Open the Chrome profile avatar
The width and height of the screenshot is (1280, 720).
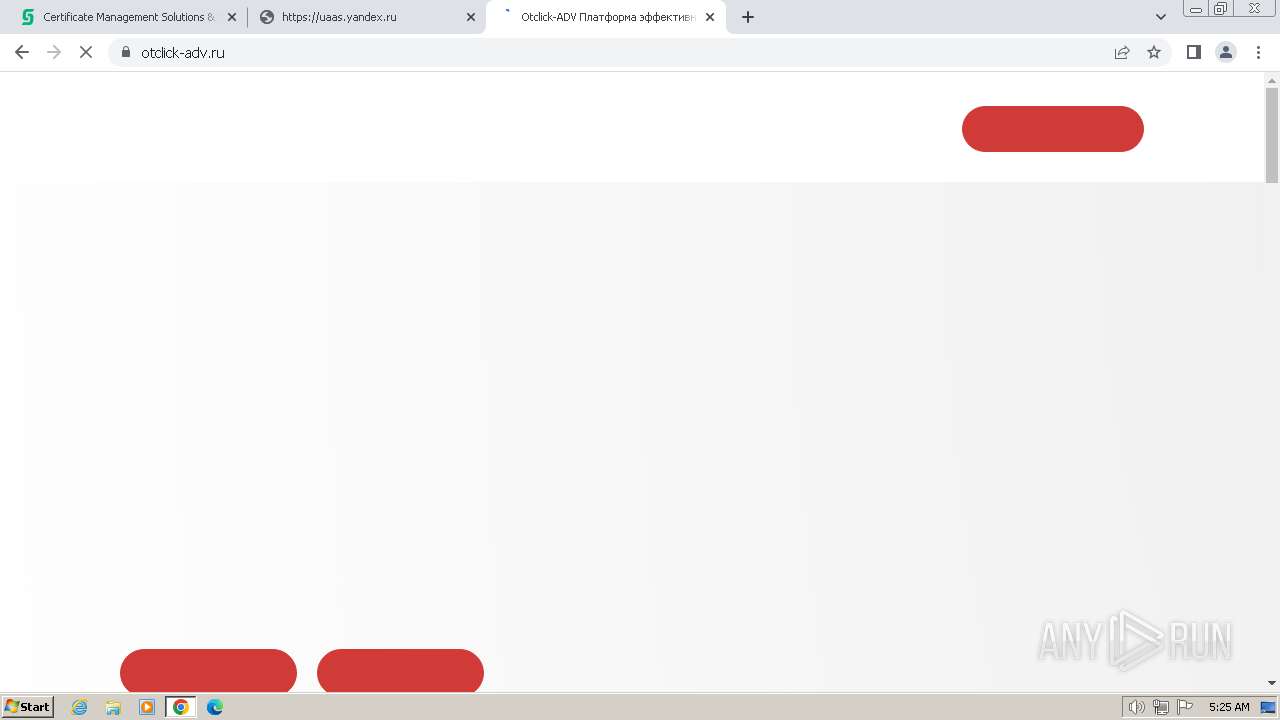point(1226,52)
